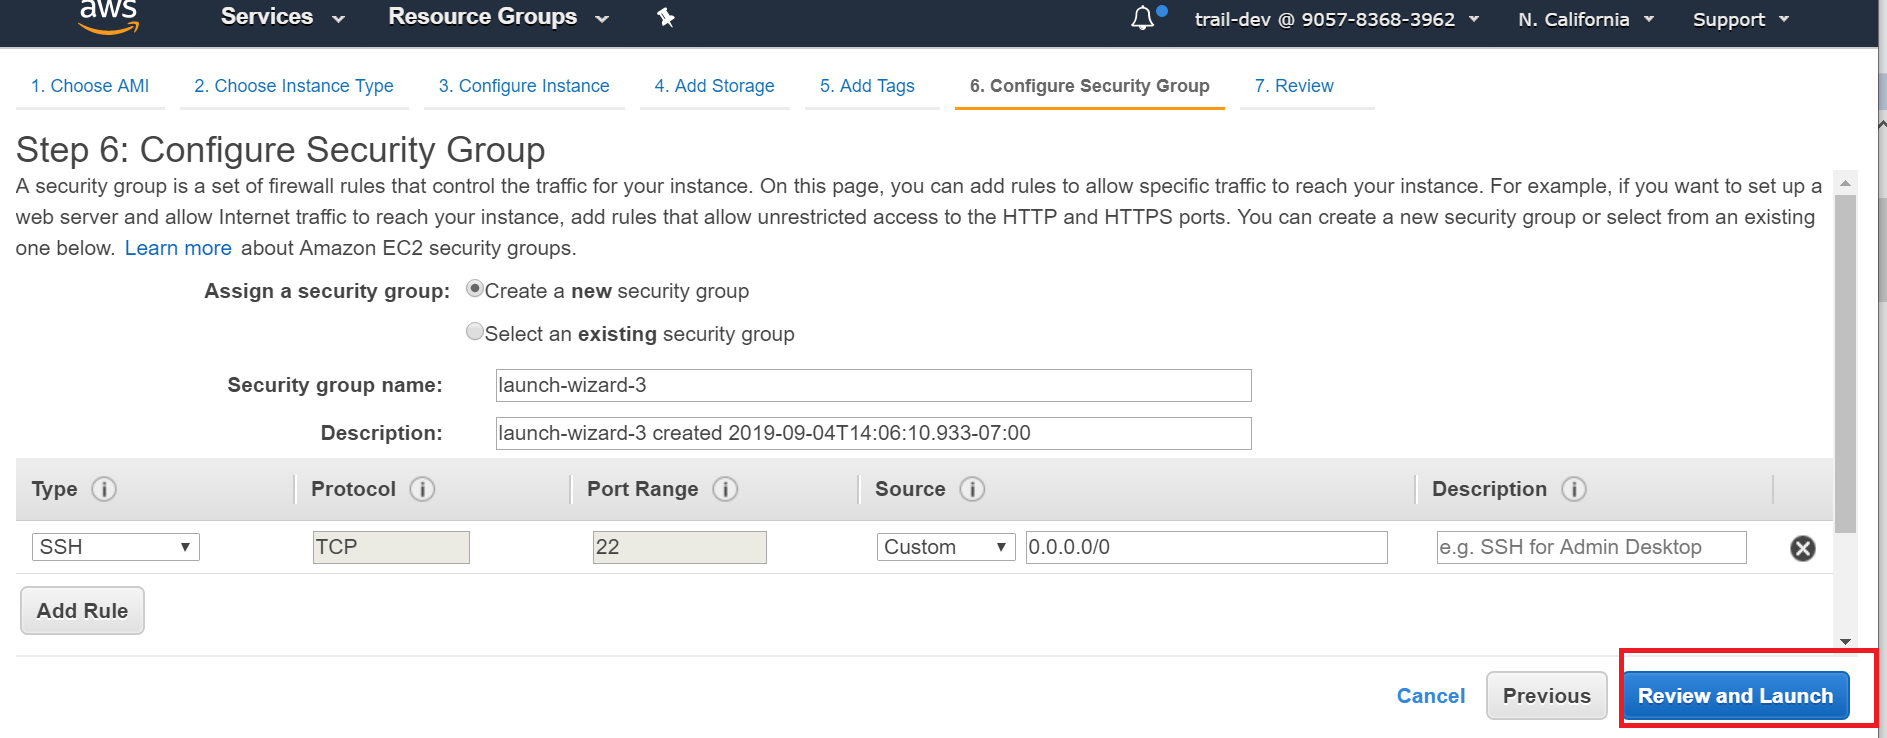Image resolution: width=1887 pixels, height=738 pixels.
Task: Click the AWS logo home icon
Action: pos(108,17)
